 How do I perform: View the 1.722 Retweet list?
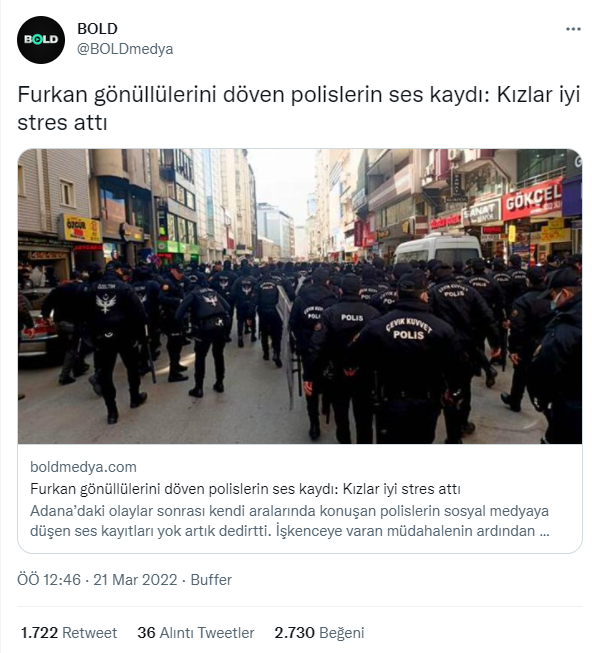tap(69, 633)
